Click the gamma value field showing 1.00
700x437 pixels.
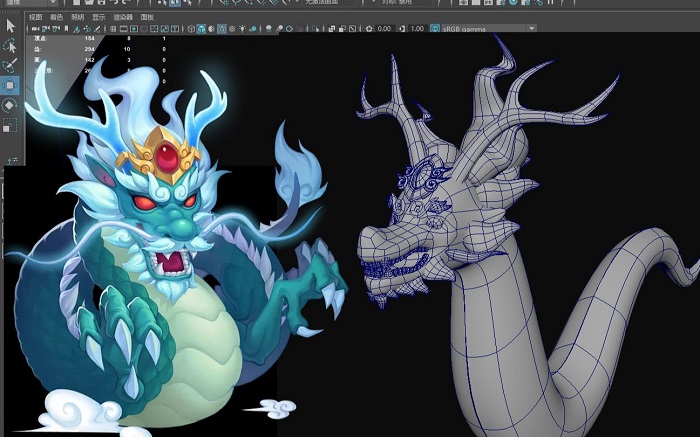417,30
